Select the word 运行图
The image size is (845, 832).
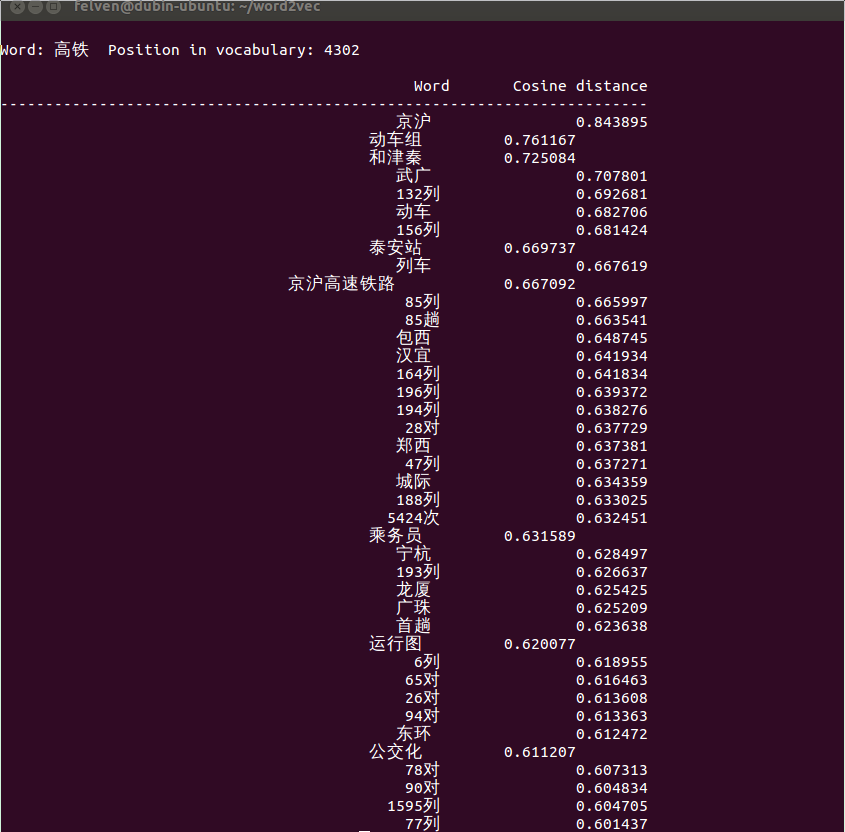(395, 644)
